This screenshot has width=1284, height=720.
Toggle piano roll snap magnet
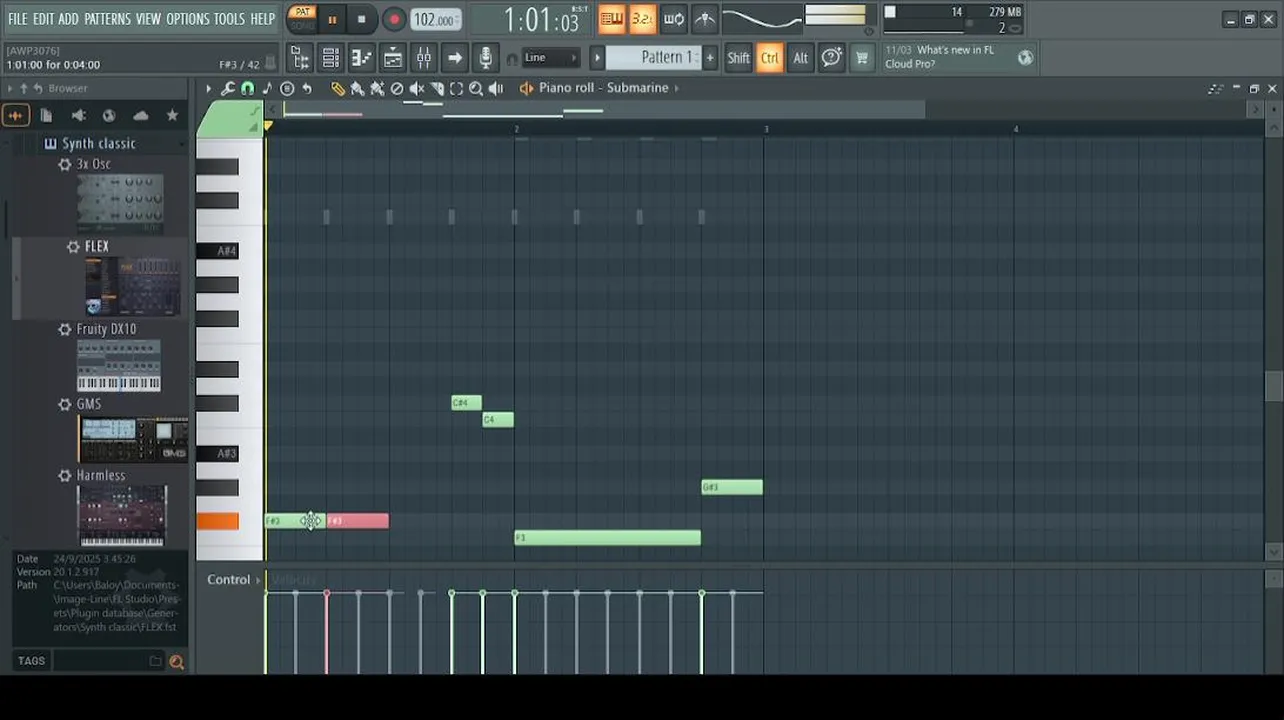pyautogui.click(x=247, y=88)
